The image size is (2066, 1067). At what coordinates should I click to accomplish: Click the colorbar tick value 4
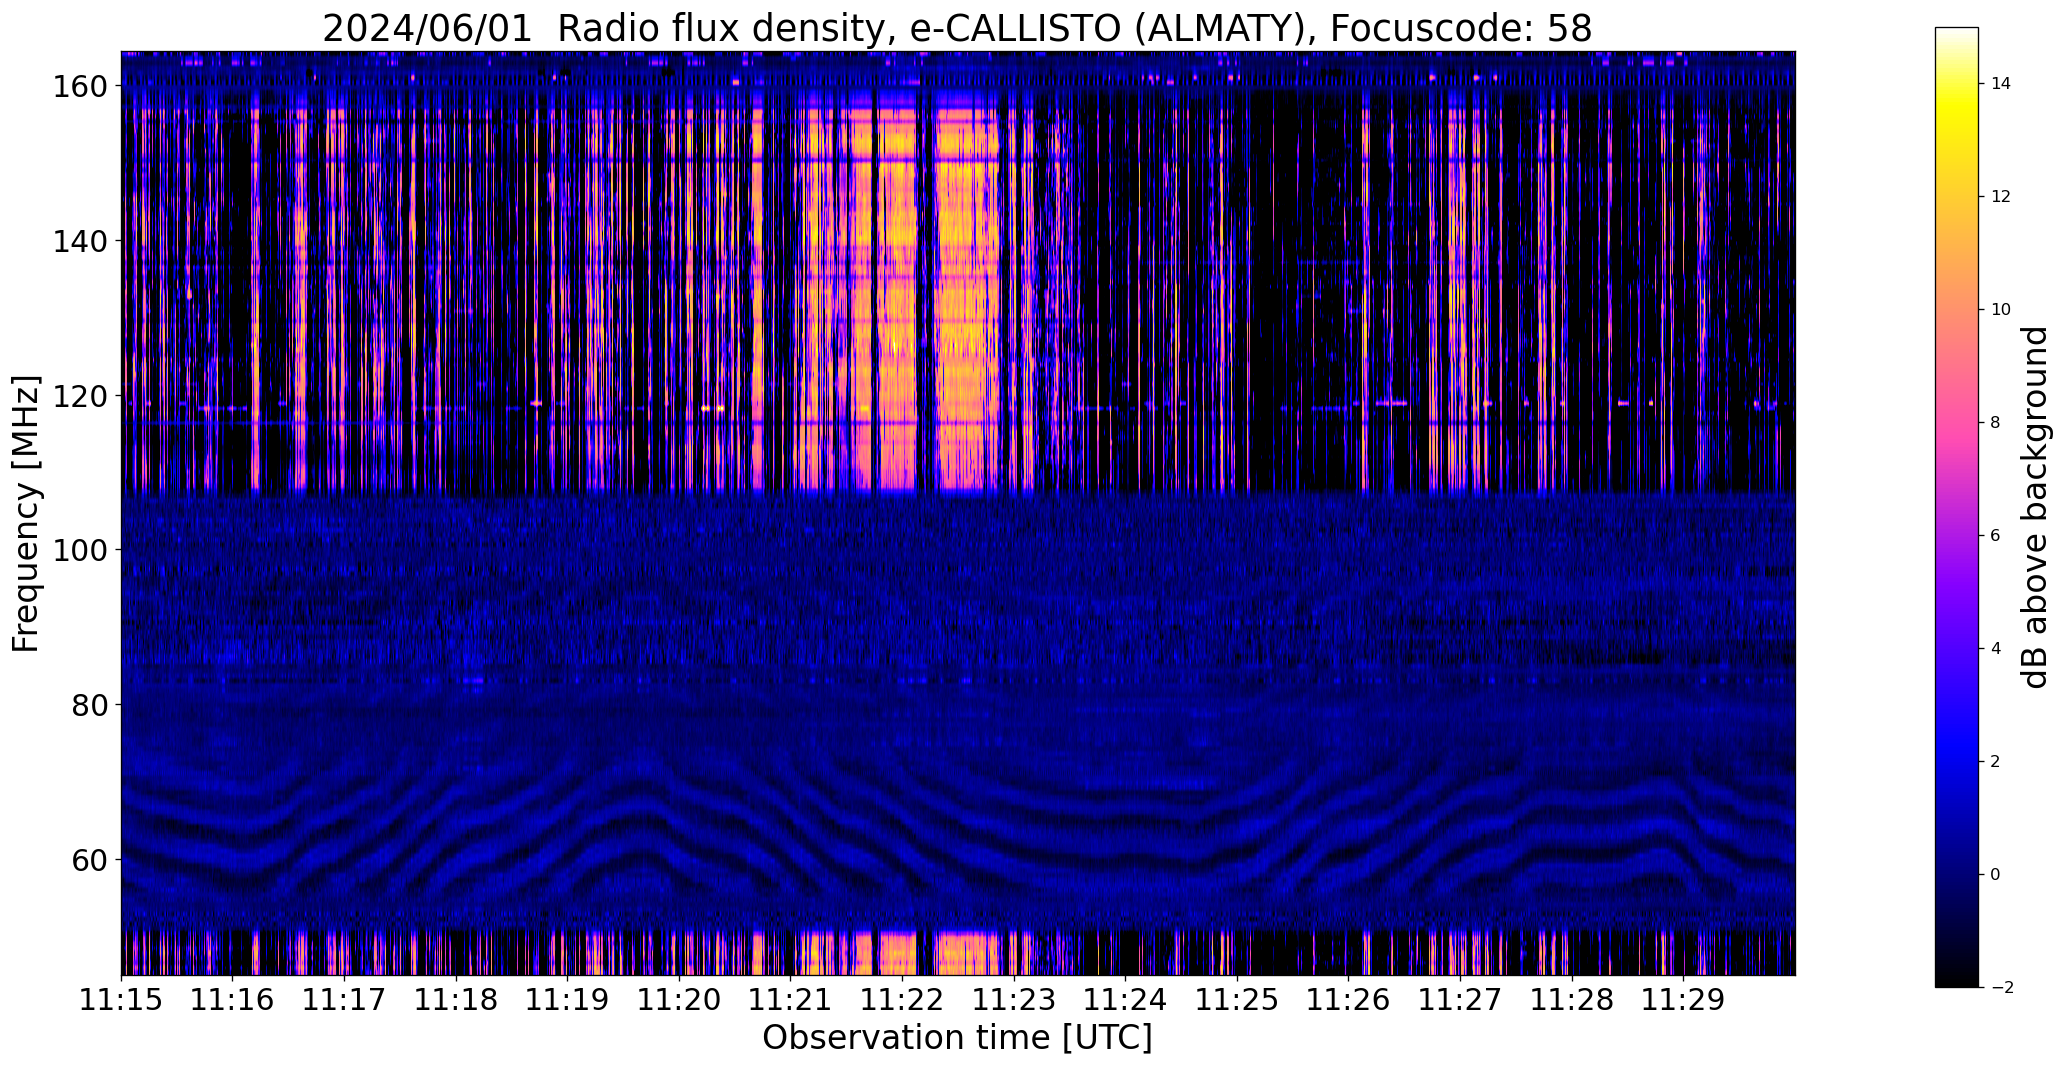point(1996,649)
